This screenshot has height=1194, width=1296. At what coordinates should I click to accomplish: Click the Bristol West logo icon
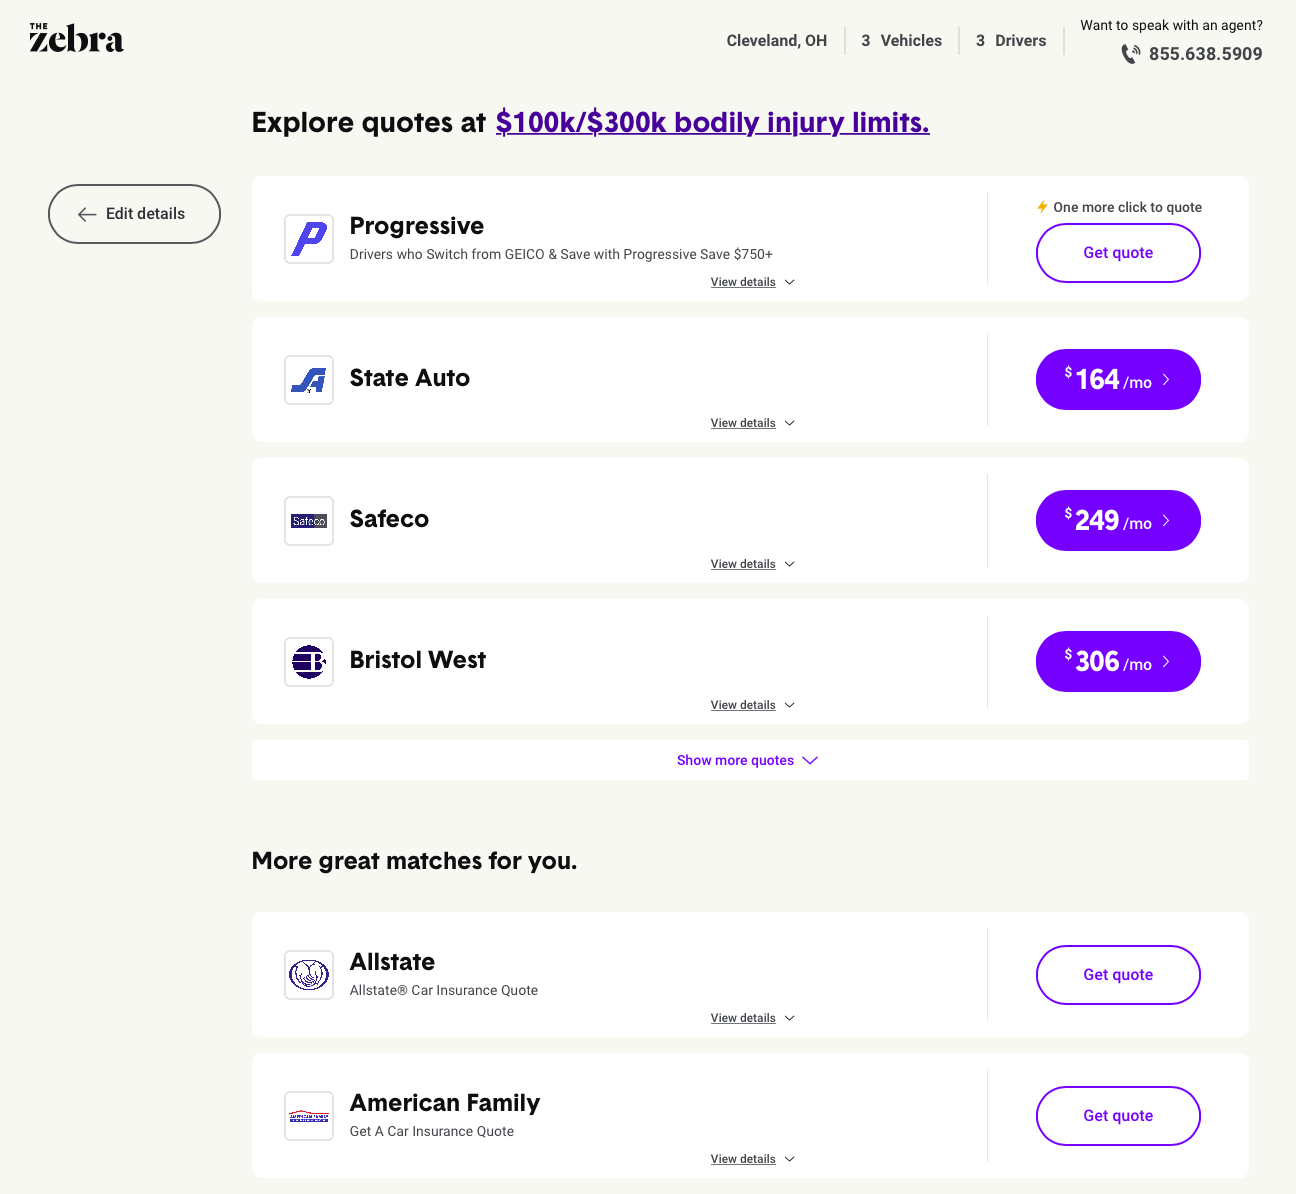(x=309, y=662)
